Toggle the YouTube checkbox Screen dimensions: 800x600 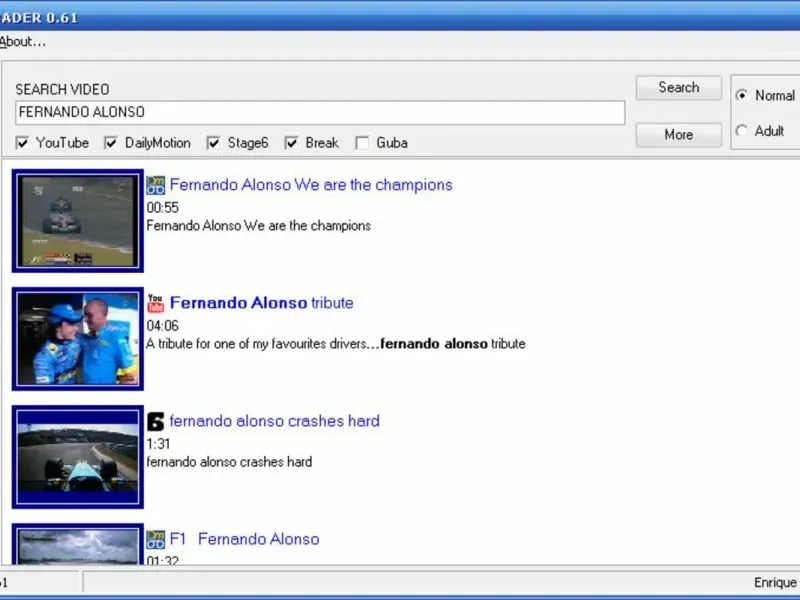pyautogui.click(x=22, y=143)
